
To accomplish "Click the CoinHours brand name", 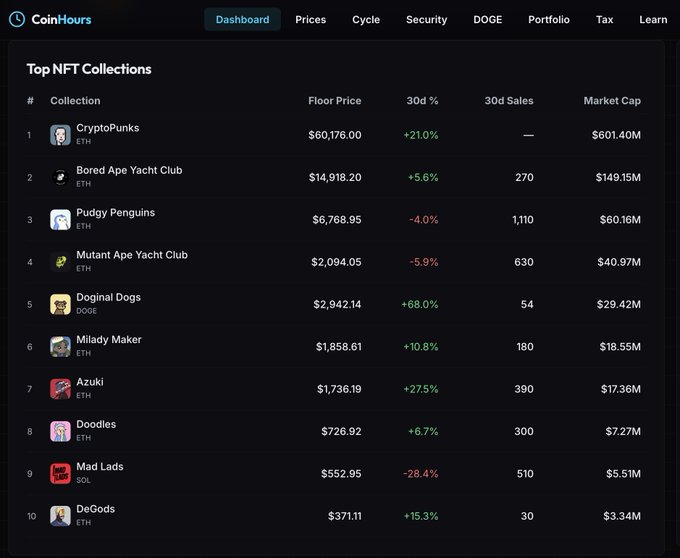I will click(61, 20).
